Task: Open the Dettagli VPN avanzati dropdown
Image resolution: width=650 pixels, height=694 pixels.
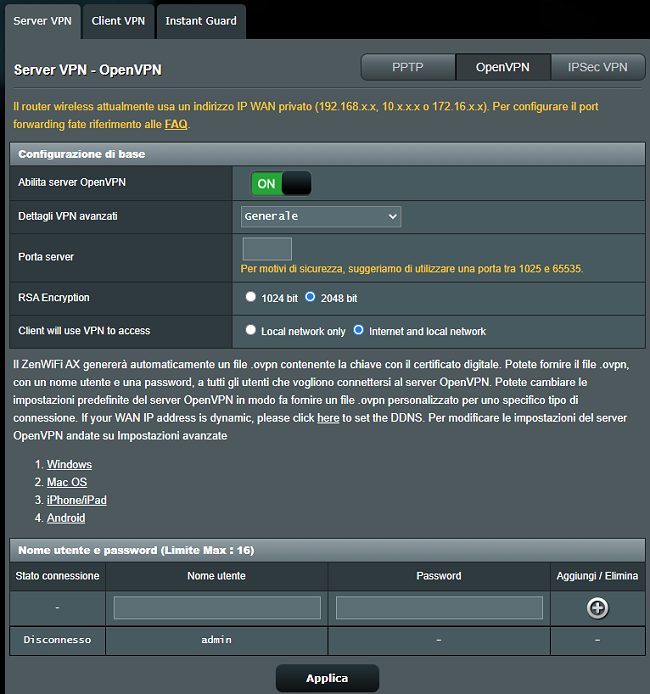Action: click(320, 216)
